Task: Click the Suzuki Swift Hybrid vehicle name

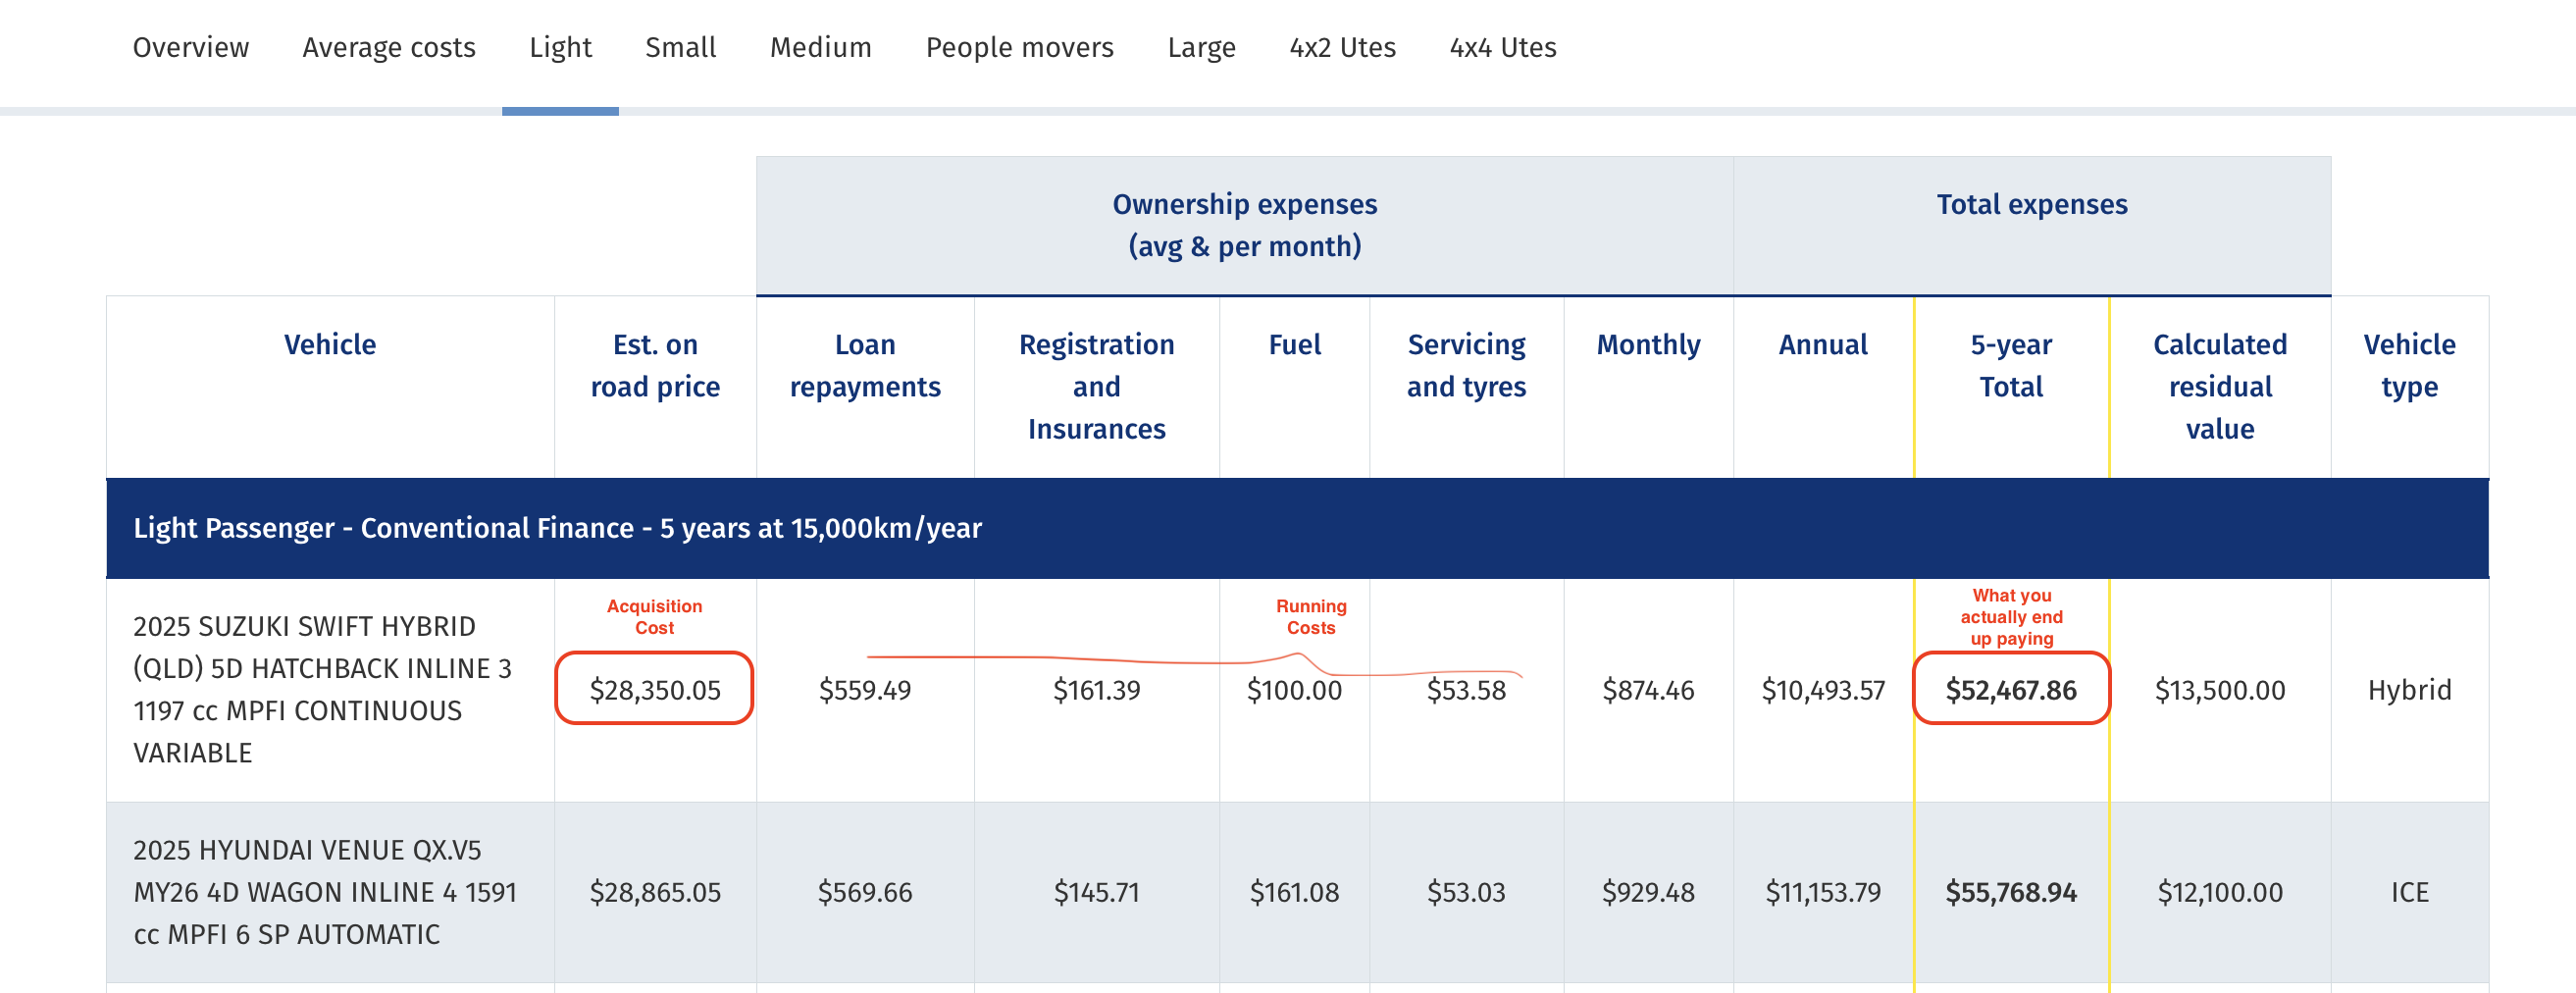Action: [x=322, y=689]
